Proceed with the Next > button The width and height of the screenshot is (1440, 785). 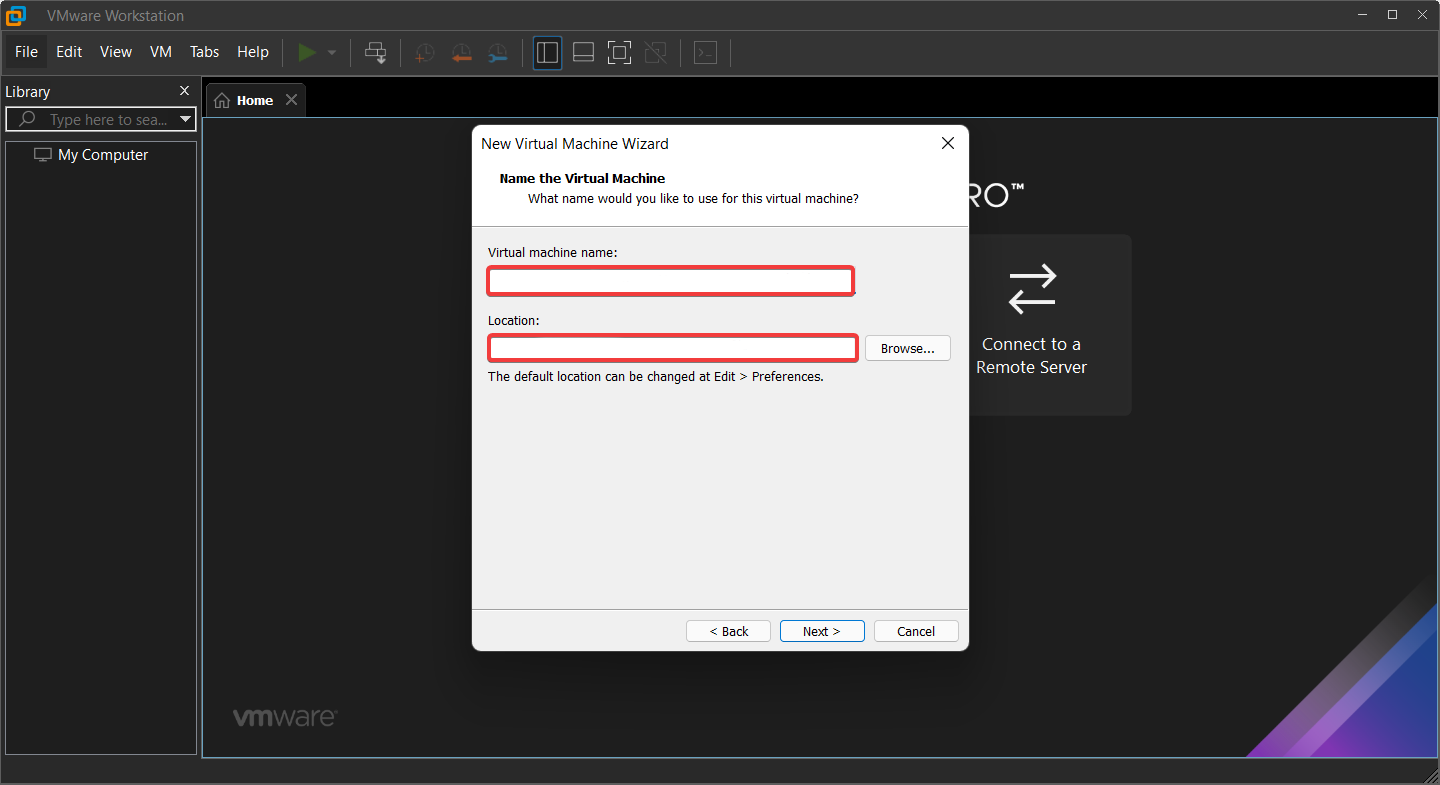pos(822,631)
